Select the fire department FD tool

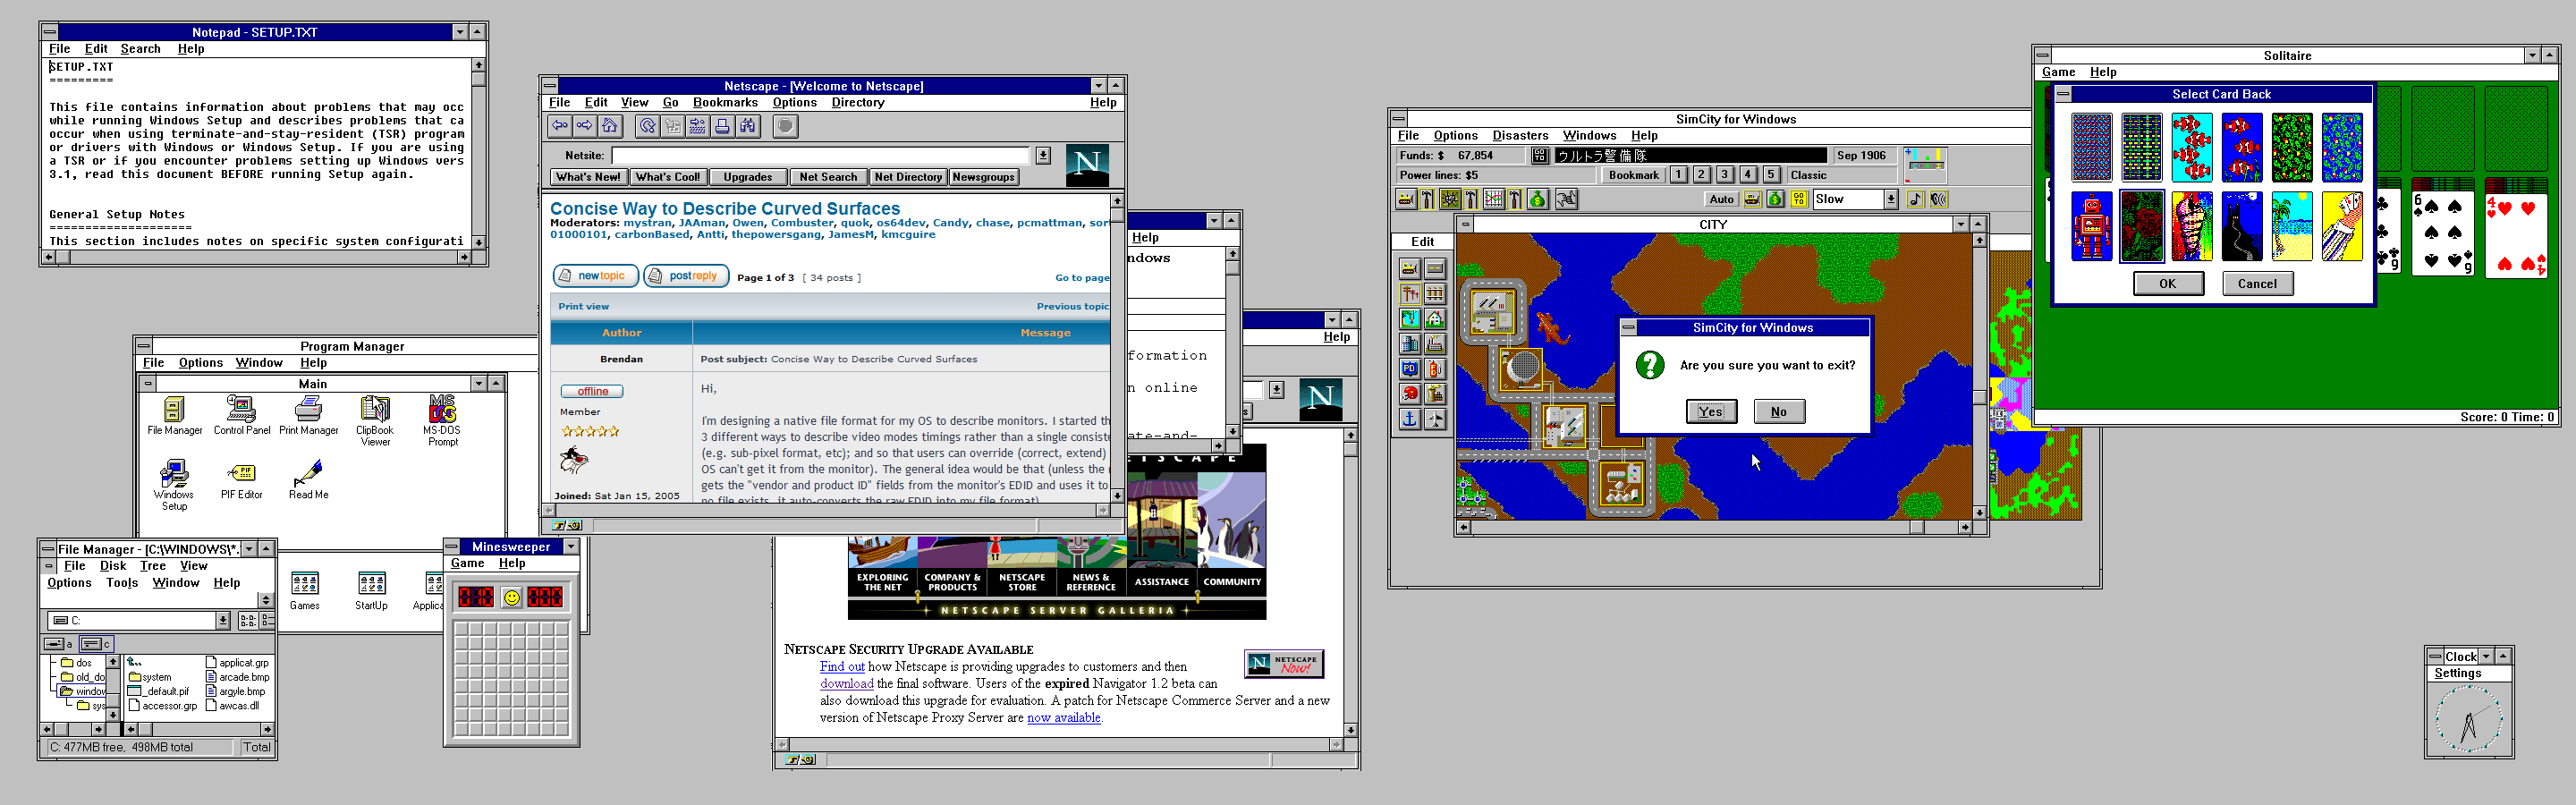[1435, 369]
